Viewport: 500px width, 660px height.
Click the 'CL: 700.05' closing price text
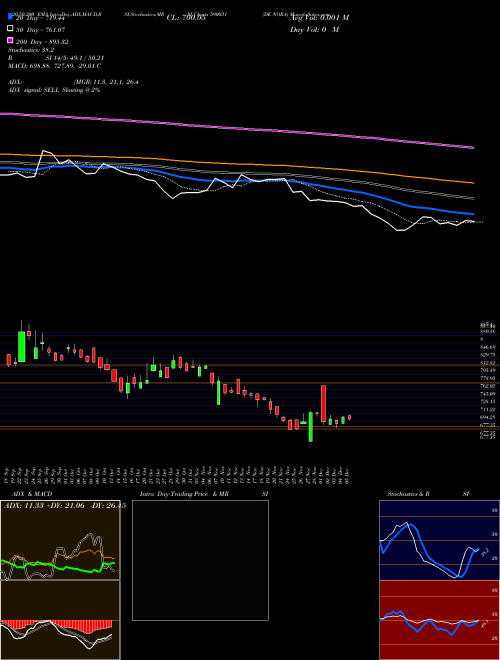186,18
